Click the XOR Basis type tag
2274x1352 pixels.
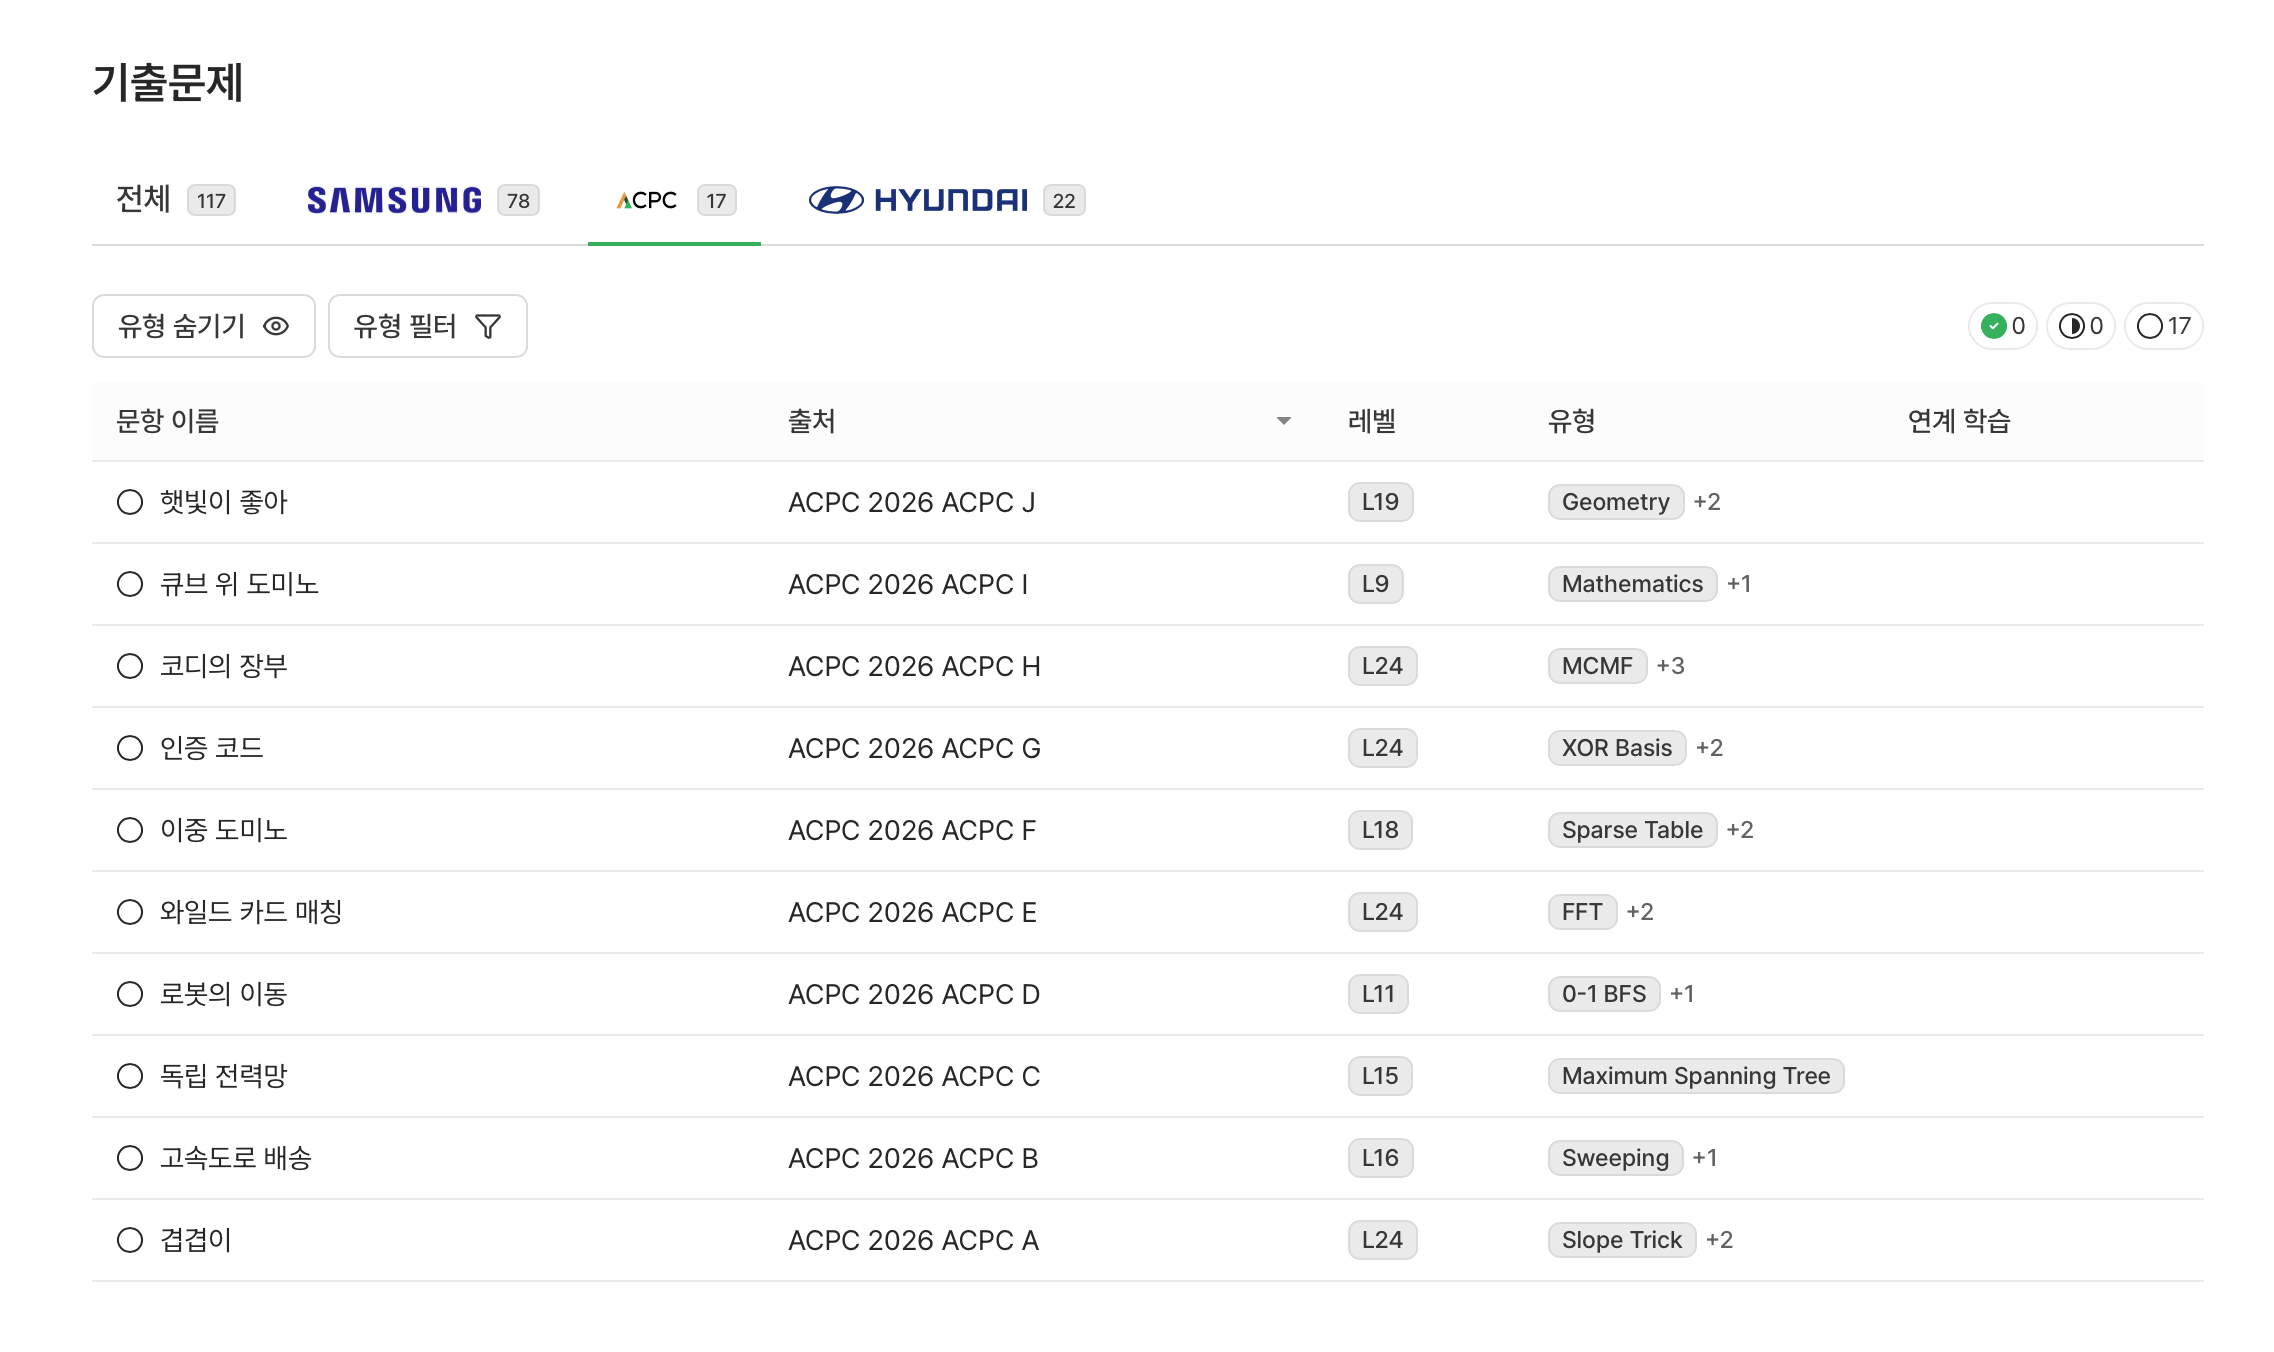pyautogui.click(x=1617, y=748)
